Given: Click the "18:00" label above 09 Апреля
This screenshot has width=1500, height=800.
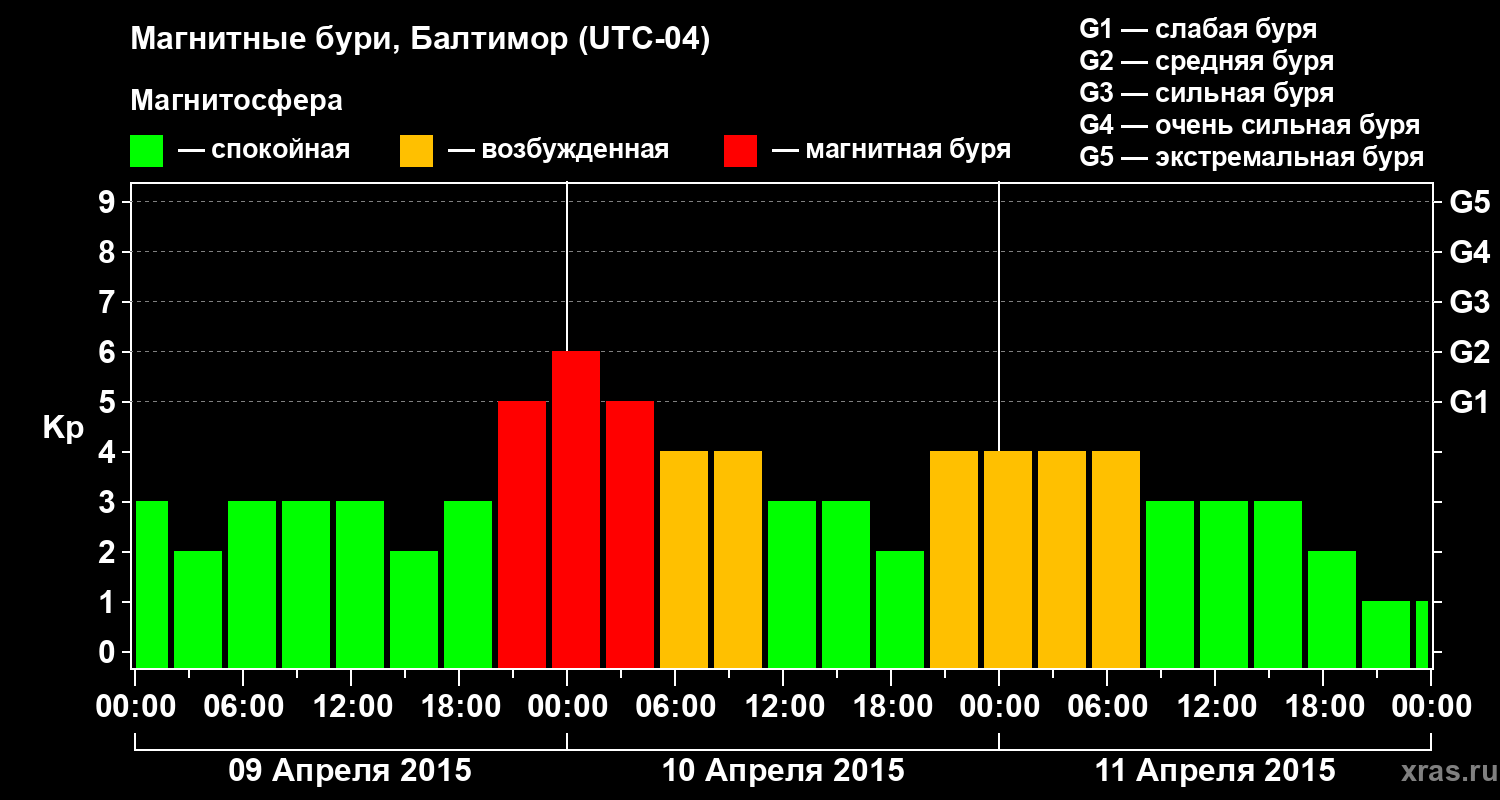Looking at the screenshot, I should pos(459,706).
